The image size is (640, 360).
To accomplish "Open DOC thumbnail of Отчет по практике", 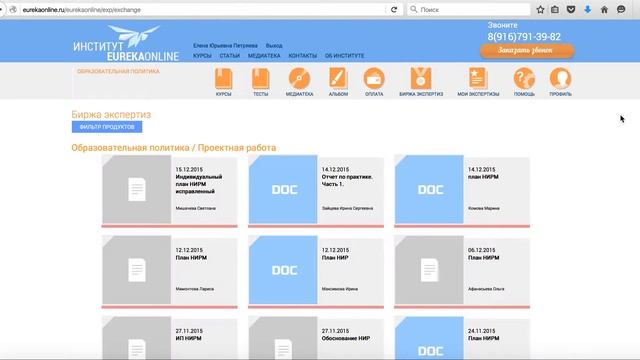I will 283,189.
